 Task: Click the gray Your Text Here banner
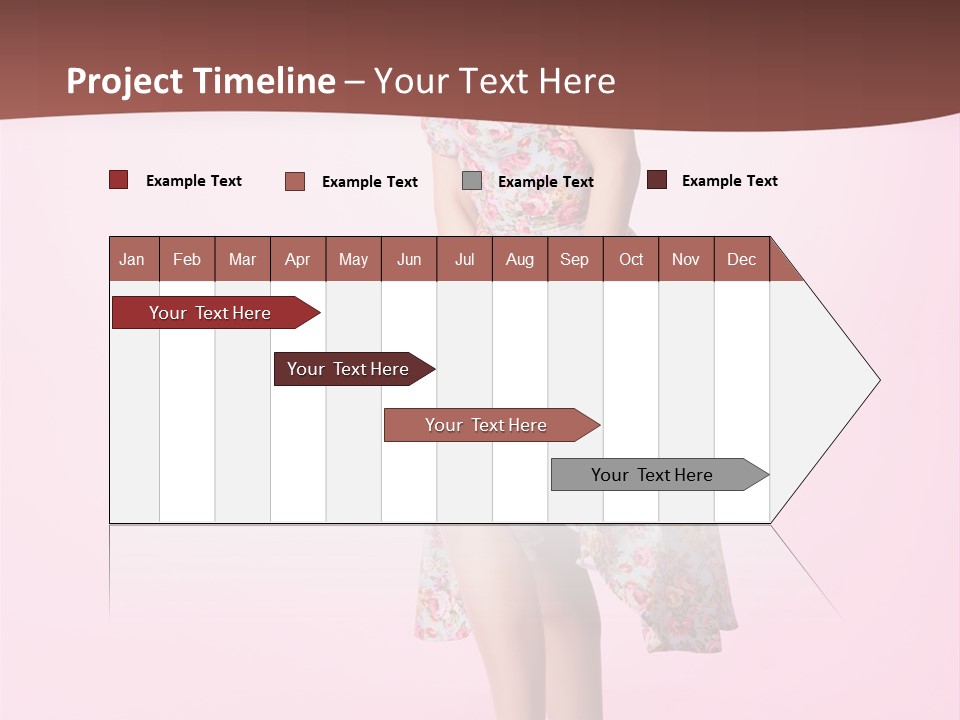pos(652,474)
